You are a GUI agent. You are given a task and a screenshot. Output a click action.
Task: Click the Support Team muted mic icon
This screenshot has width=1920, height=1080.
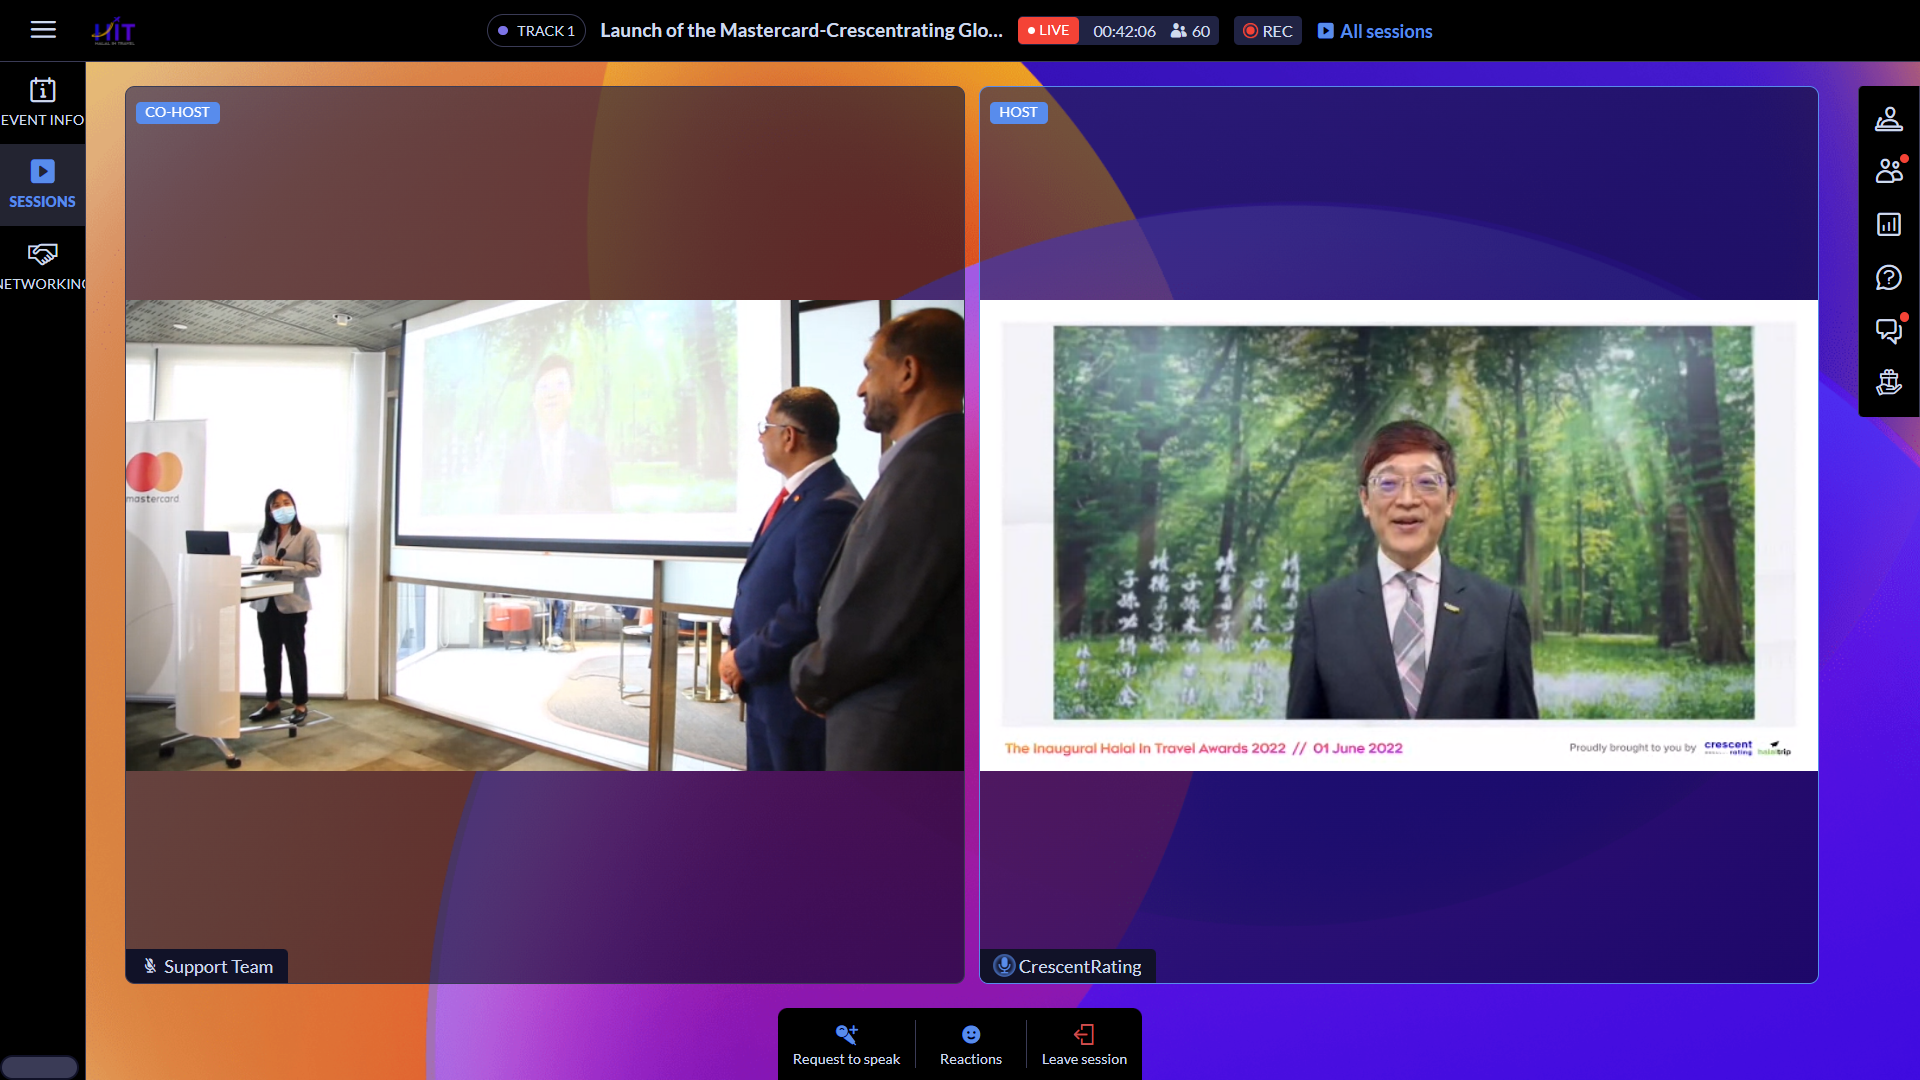[x=150, y=966]
